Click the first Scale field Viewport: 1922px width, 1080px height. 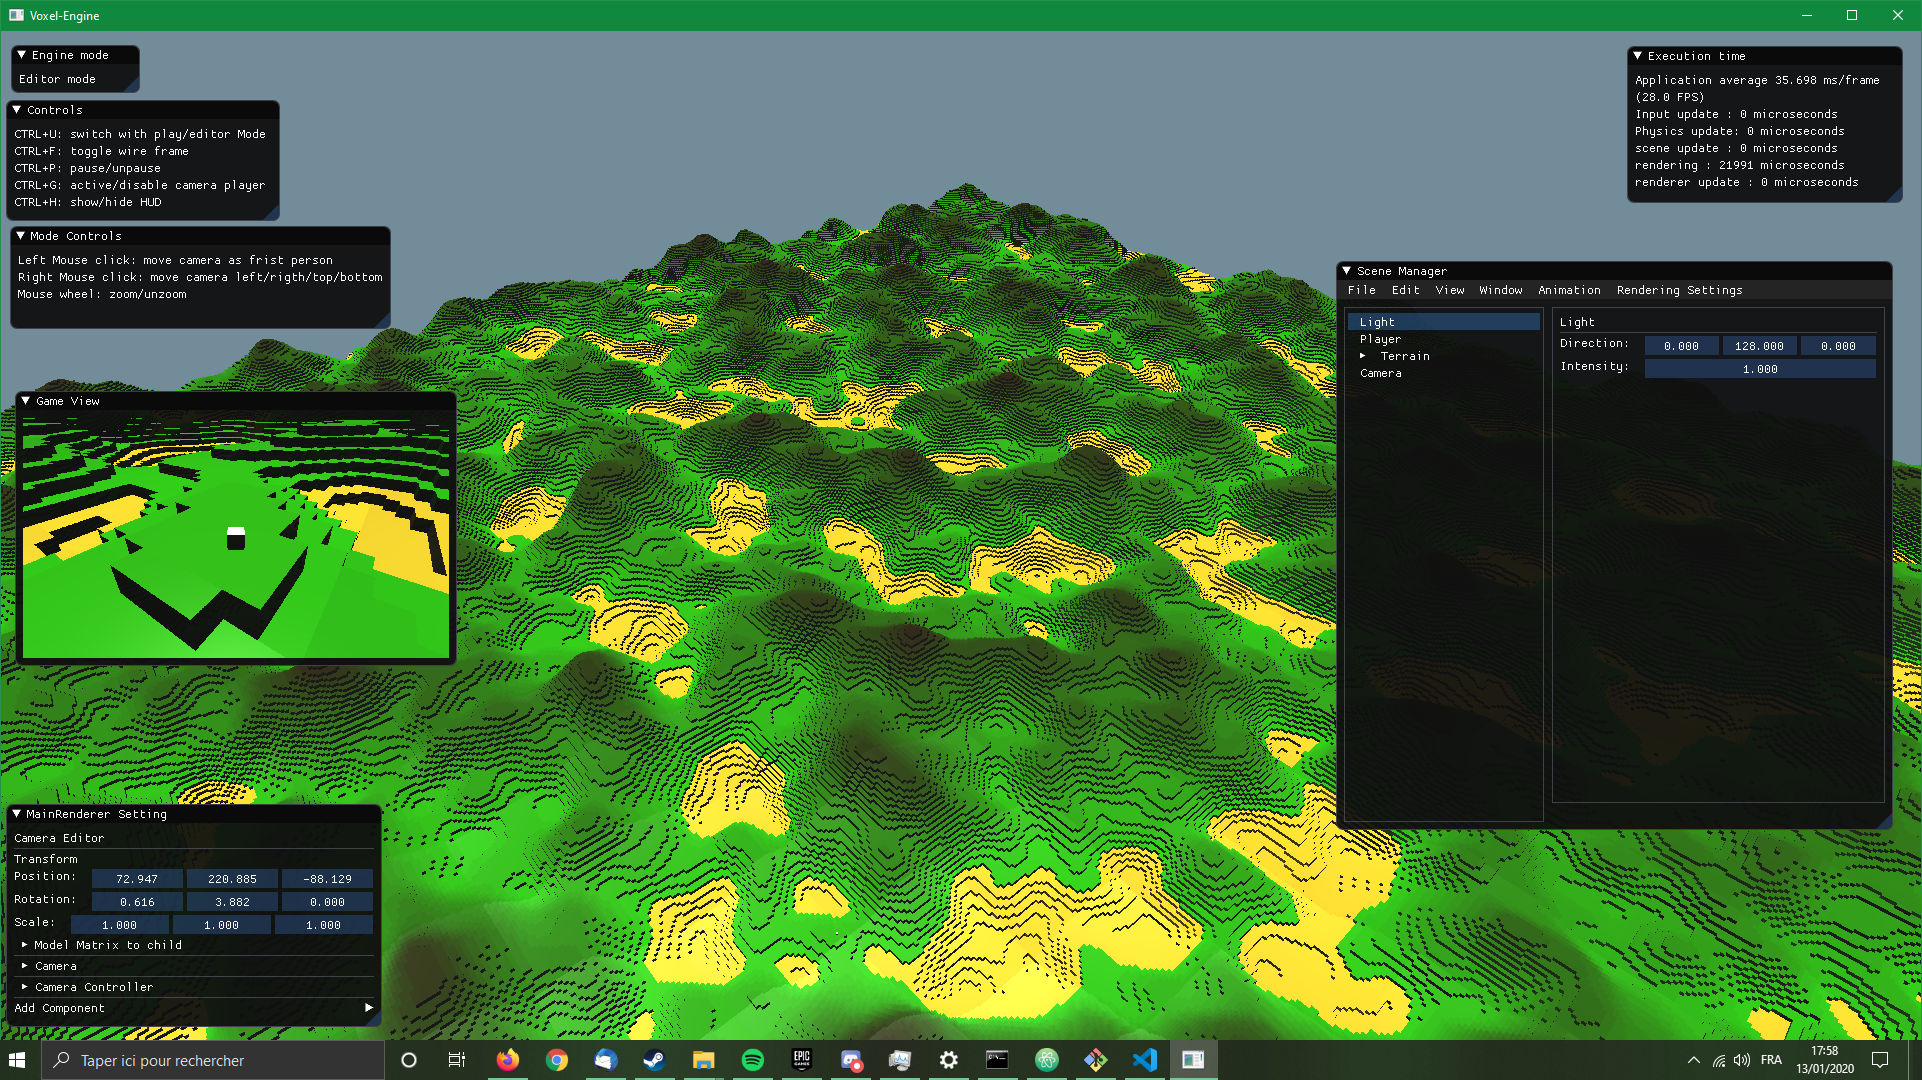[x=119, y=925]
